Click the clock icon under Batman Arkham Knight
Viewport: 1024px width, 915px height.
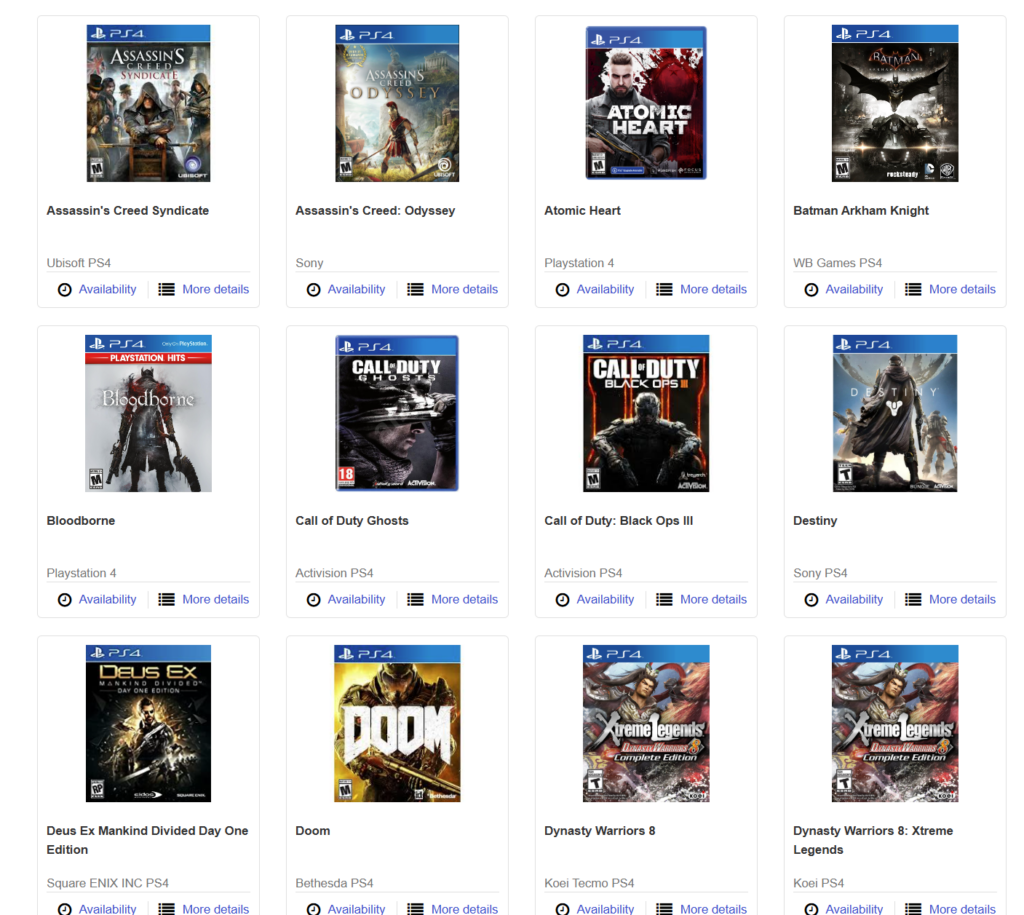[811, 289]
